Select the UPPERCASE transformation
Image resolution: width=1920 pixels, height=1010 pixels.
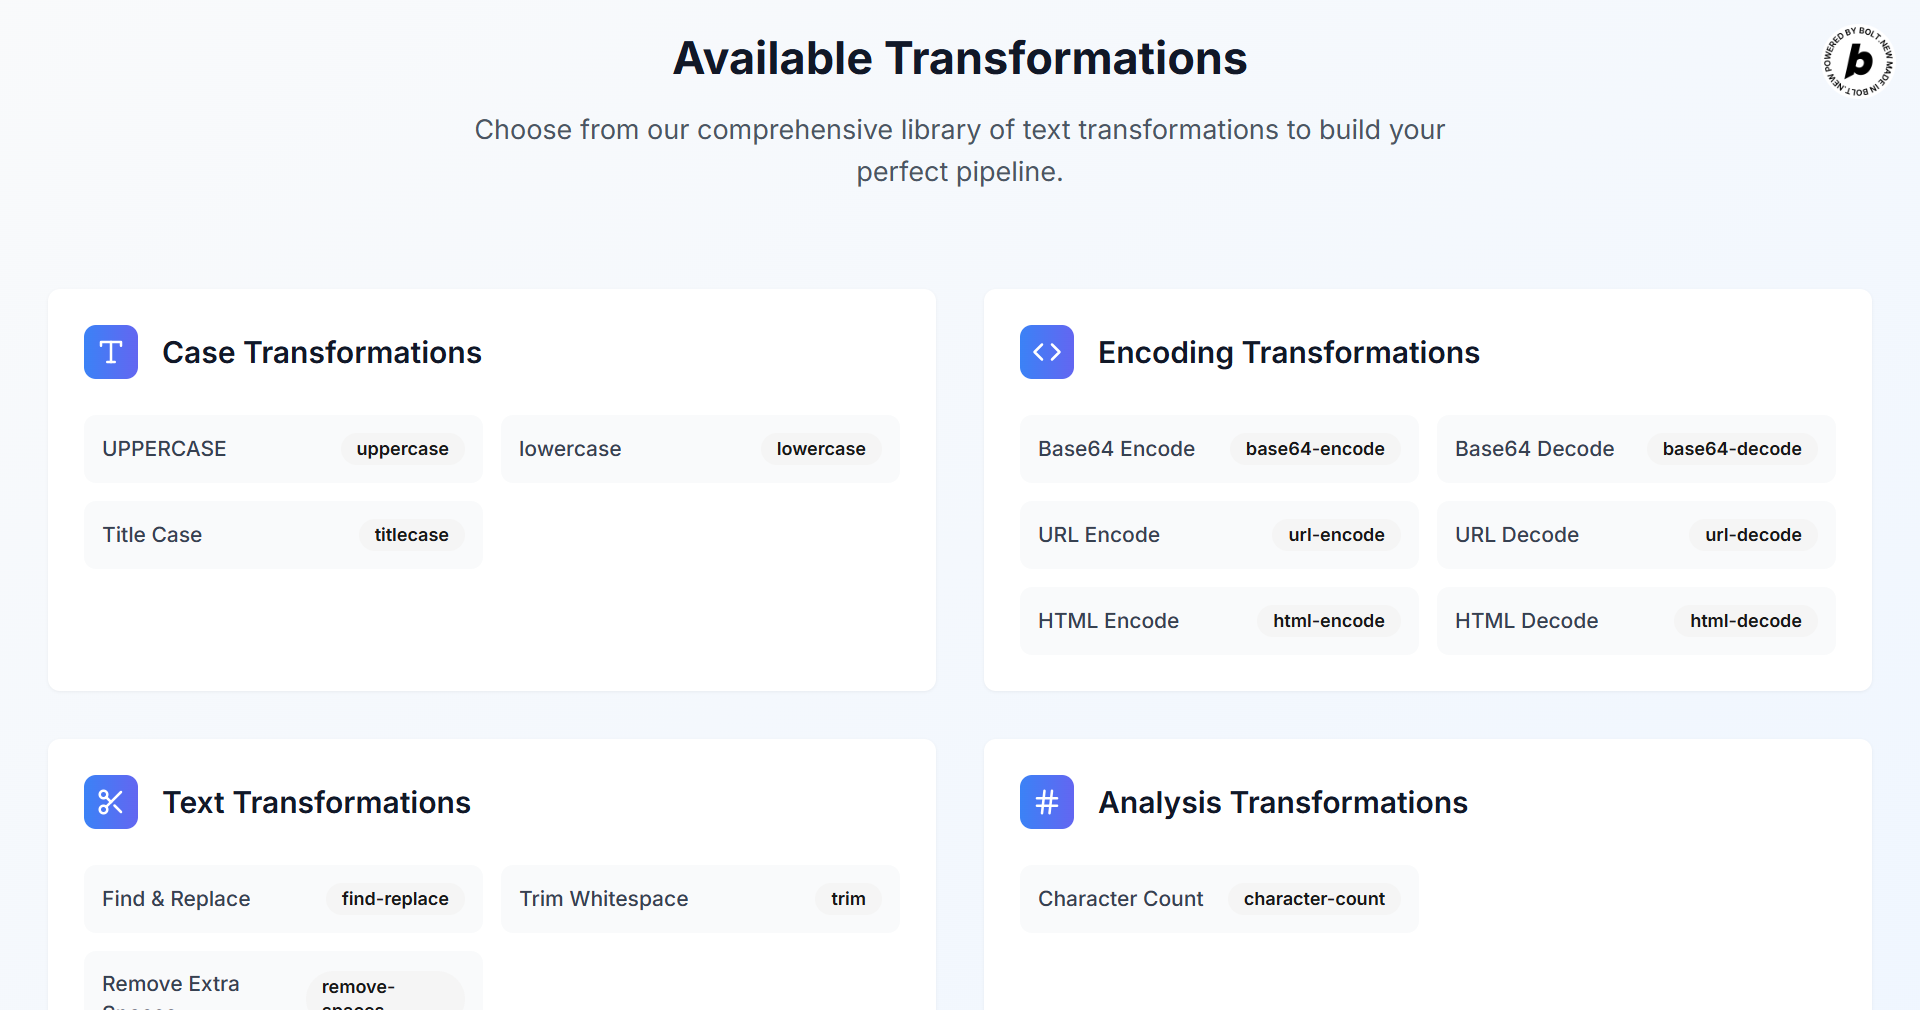coord(282,448)
